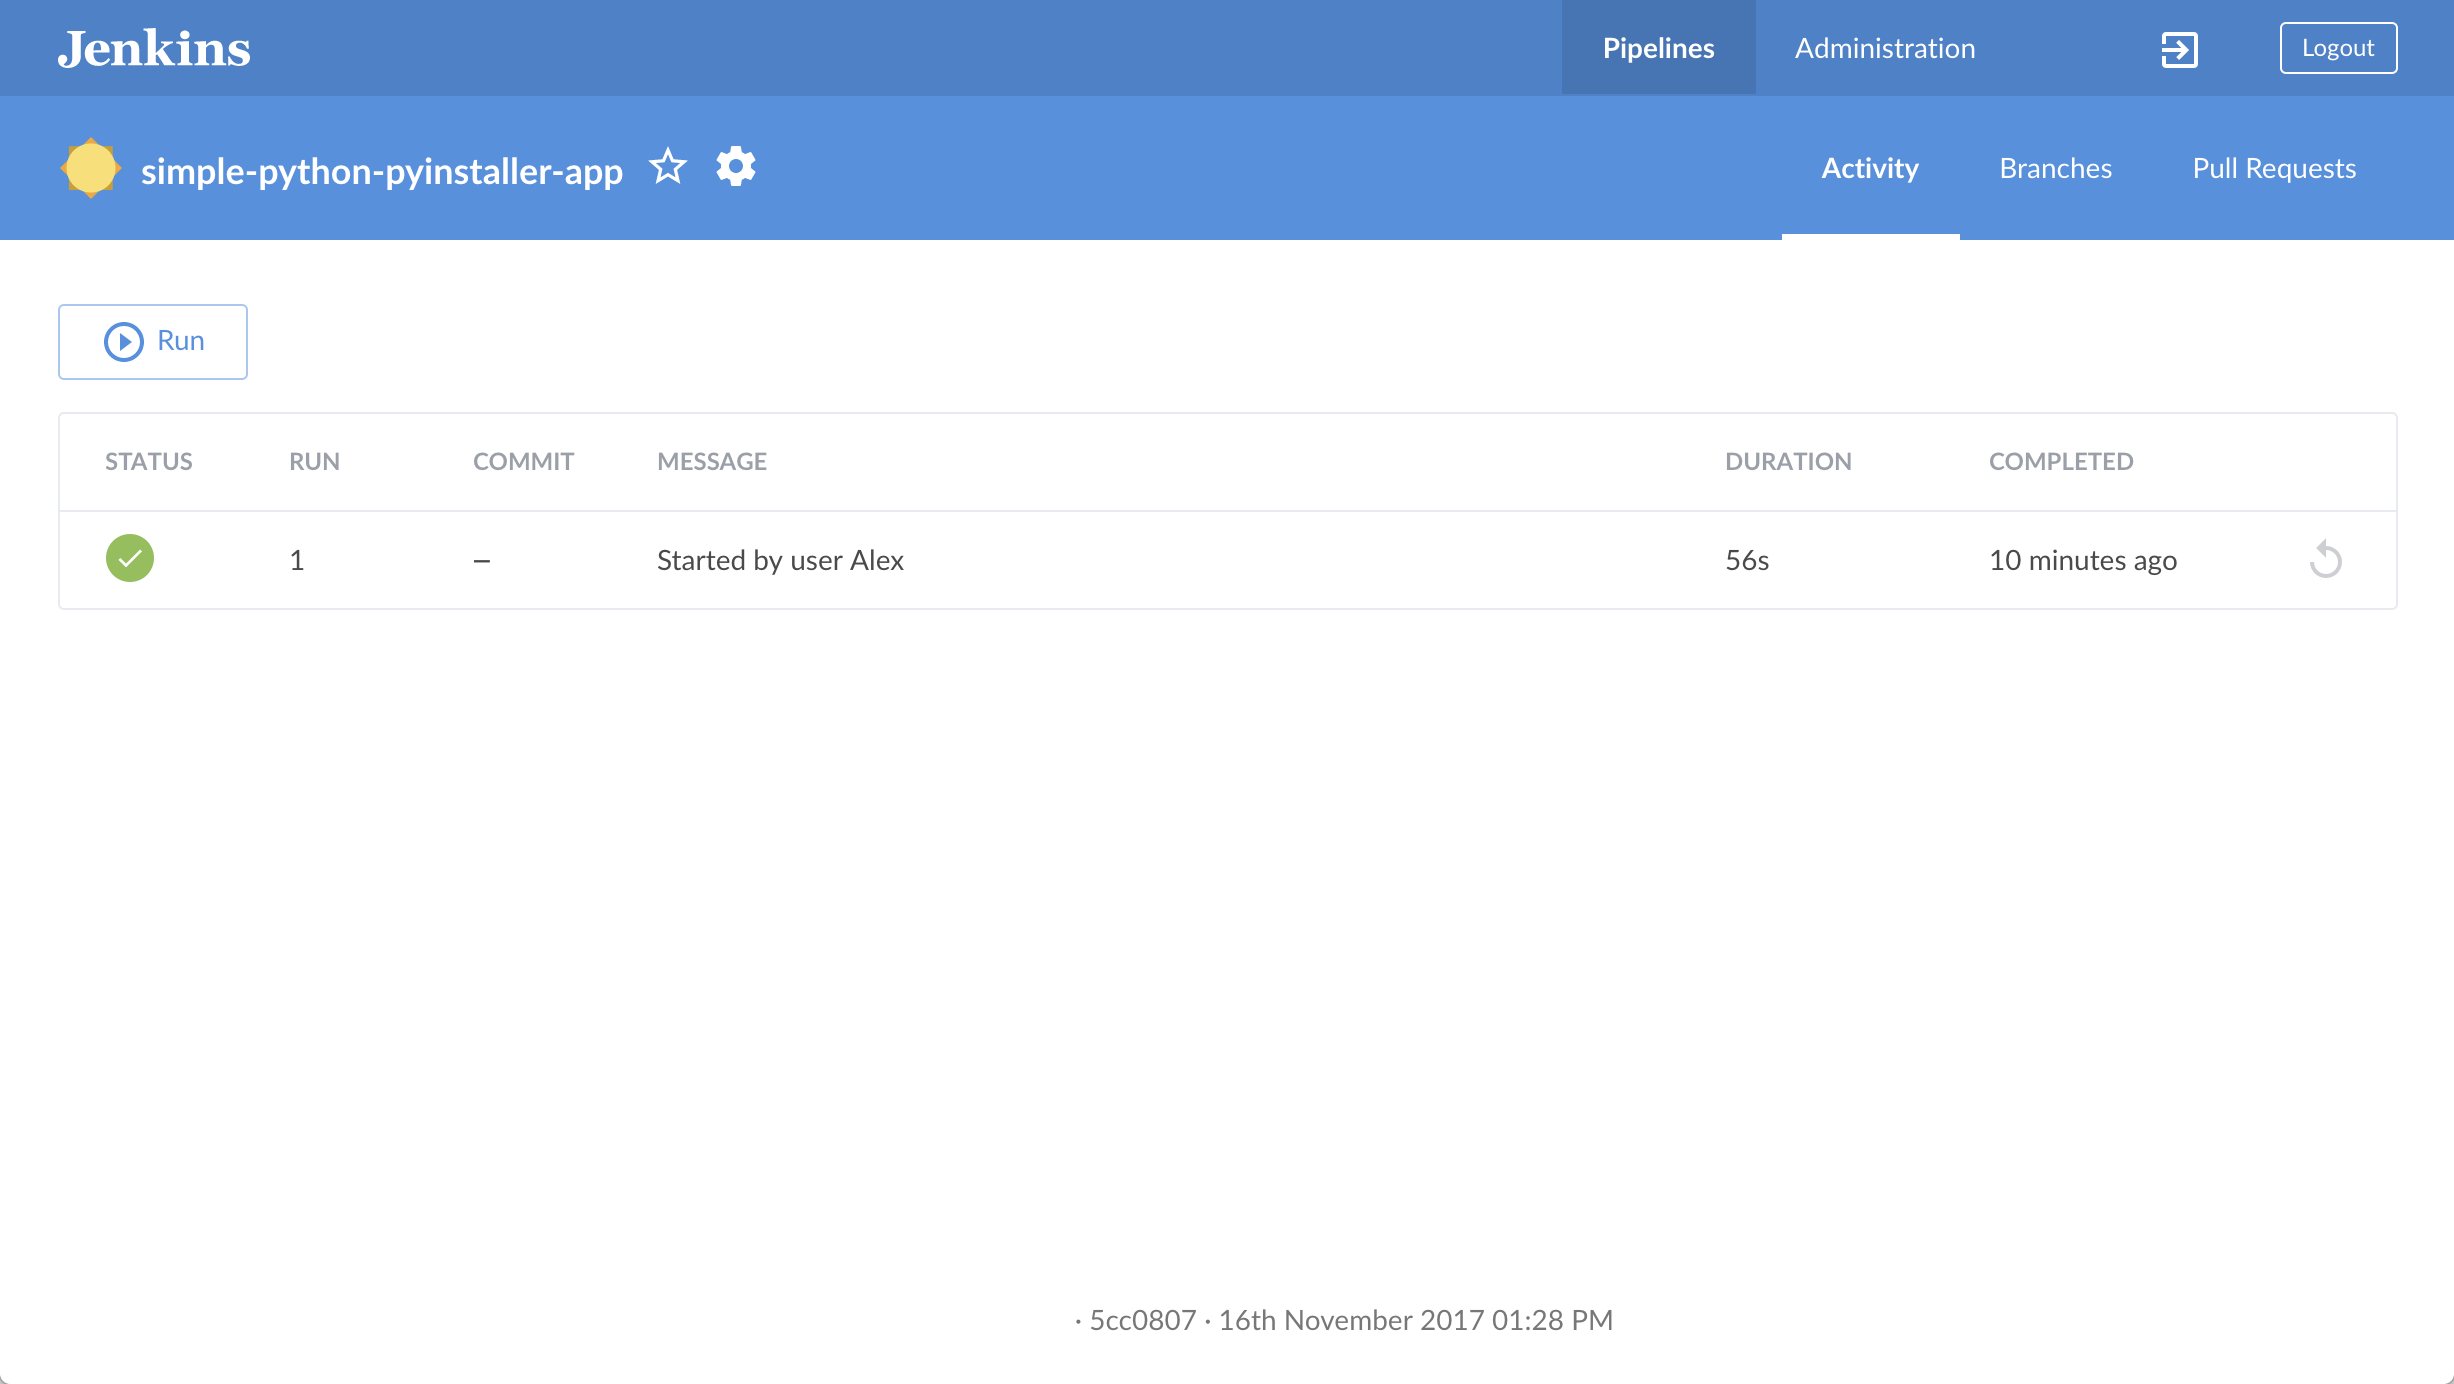Open the Started by user Alex run

[x=780, y=560]
